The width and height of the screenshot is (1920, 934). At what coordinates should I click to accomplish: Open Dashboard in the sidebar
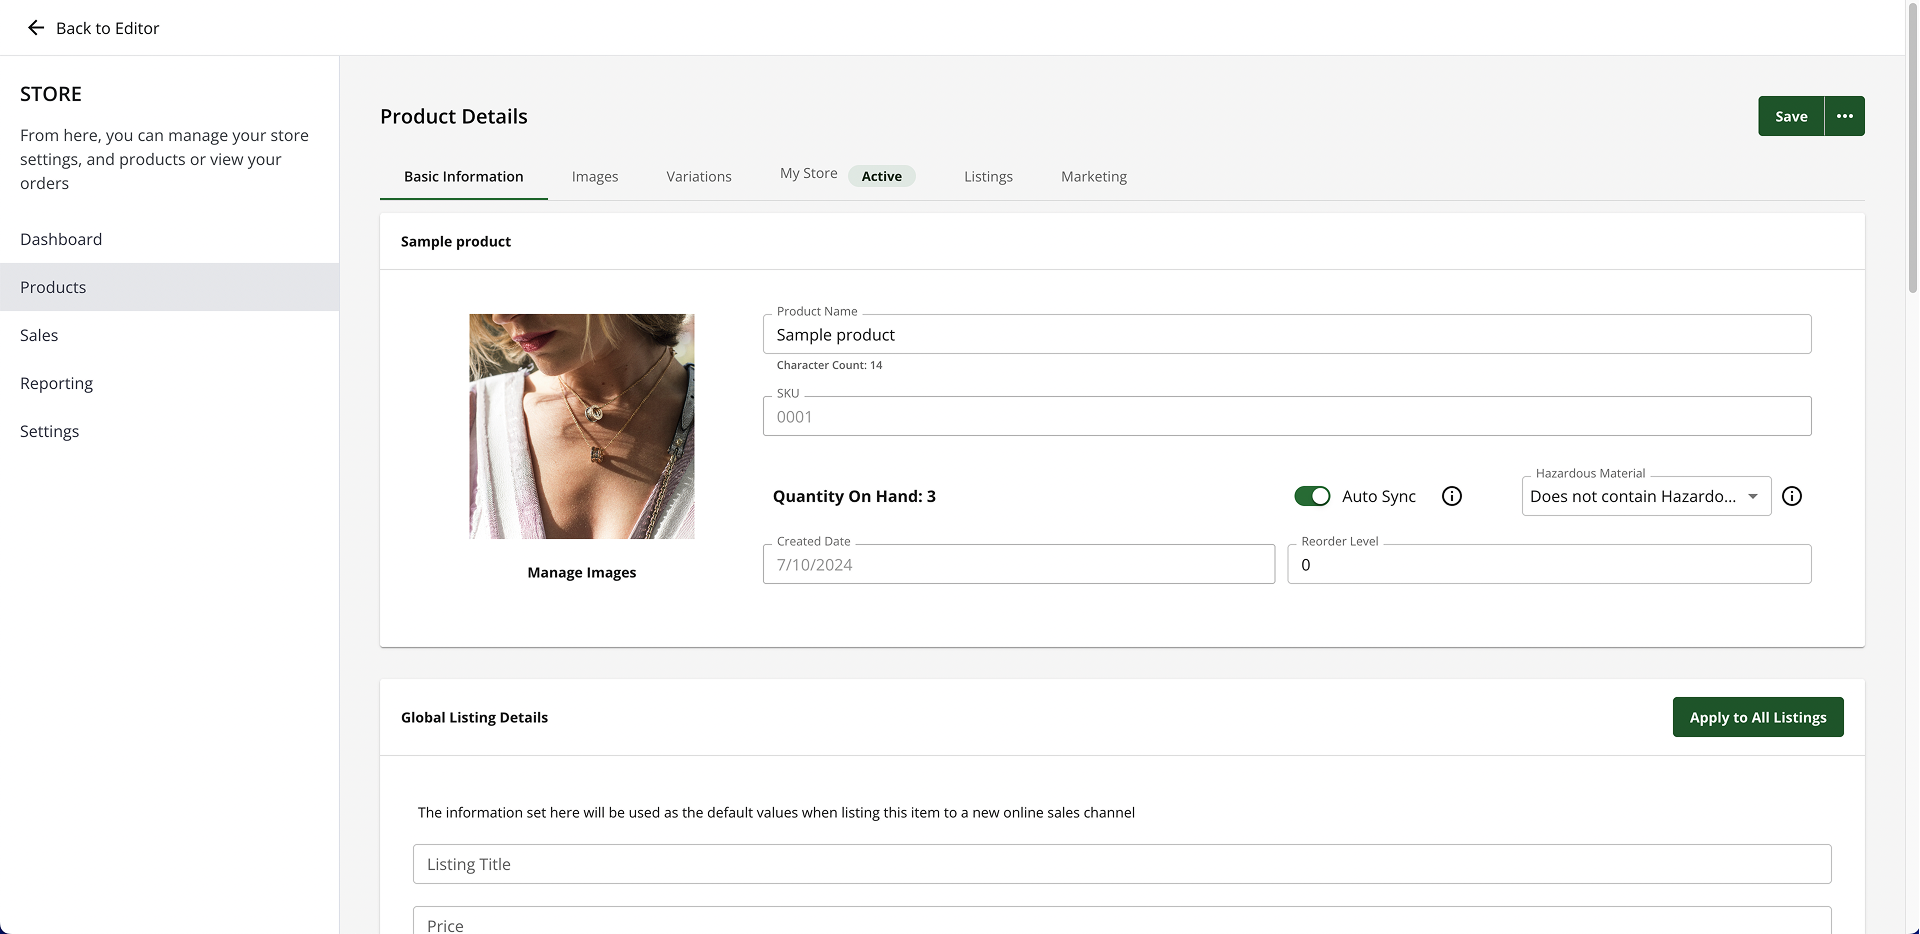(x=170, y=239)
